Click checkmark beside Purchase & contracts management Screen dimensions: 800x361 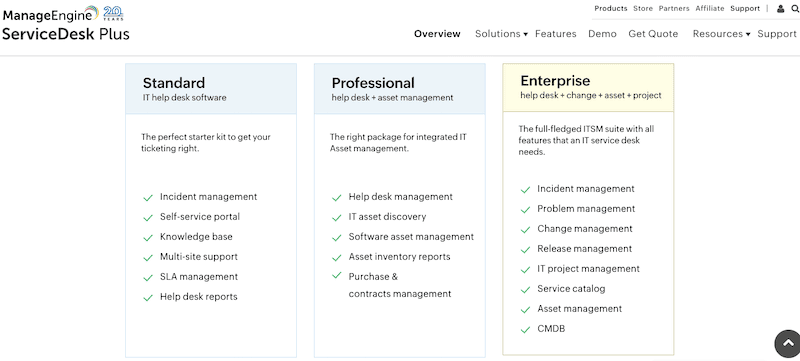pos(336,275)
